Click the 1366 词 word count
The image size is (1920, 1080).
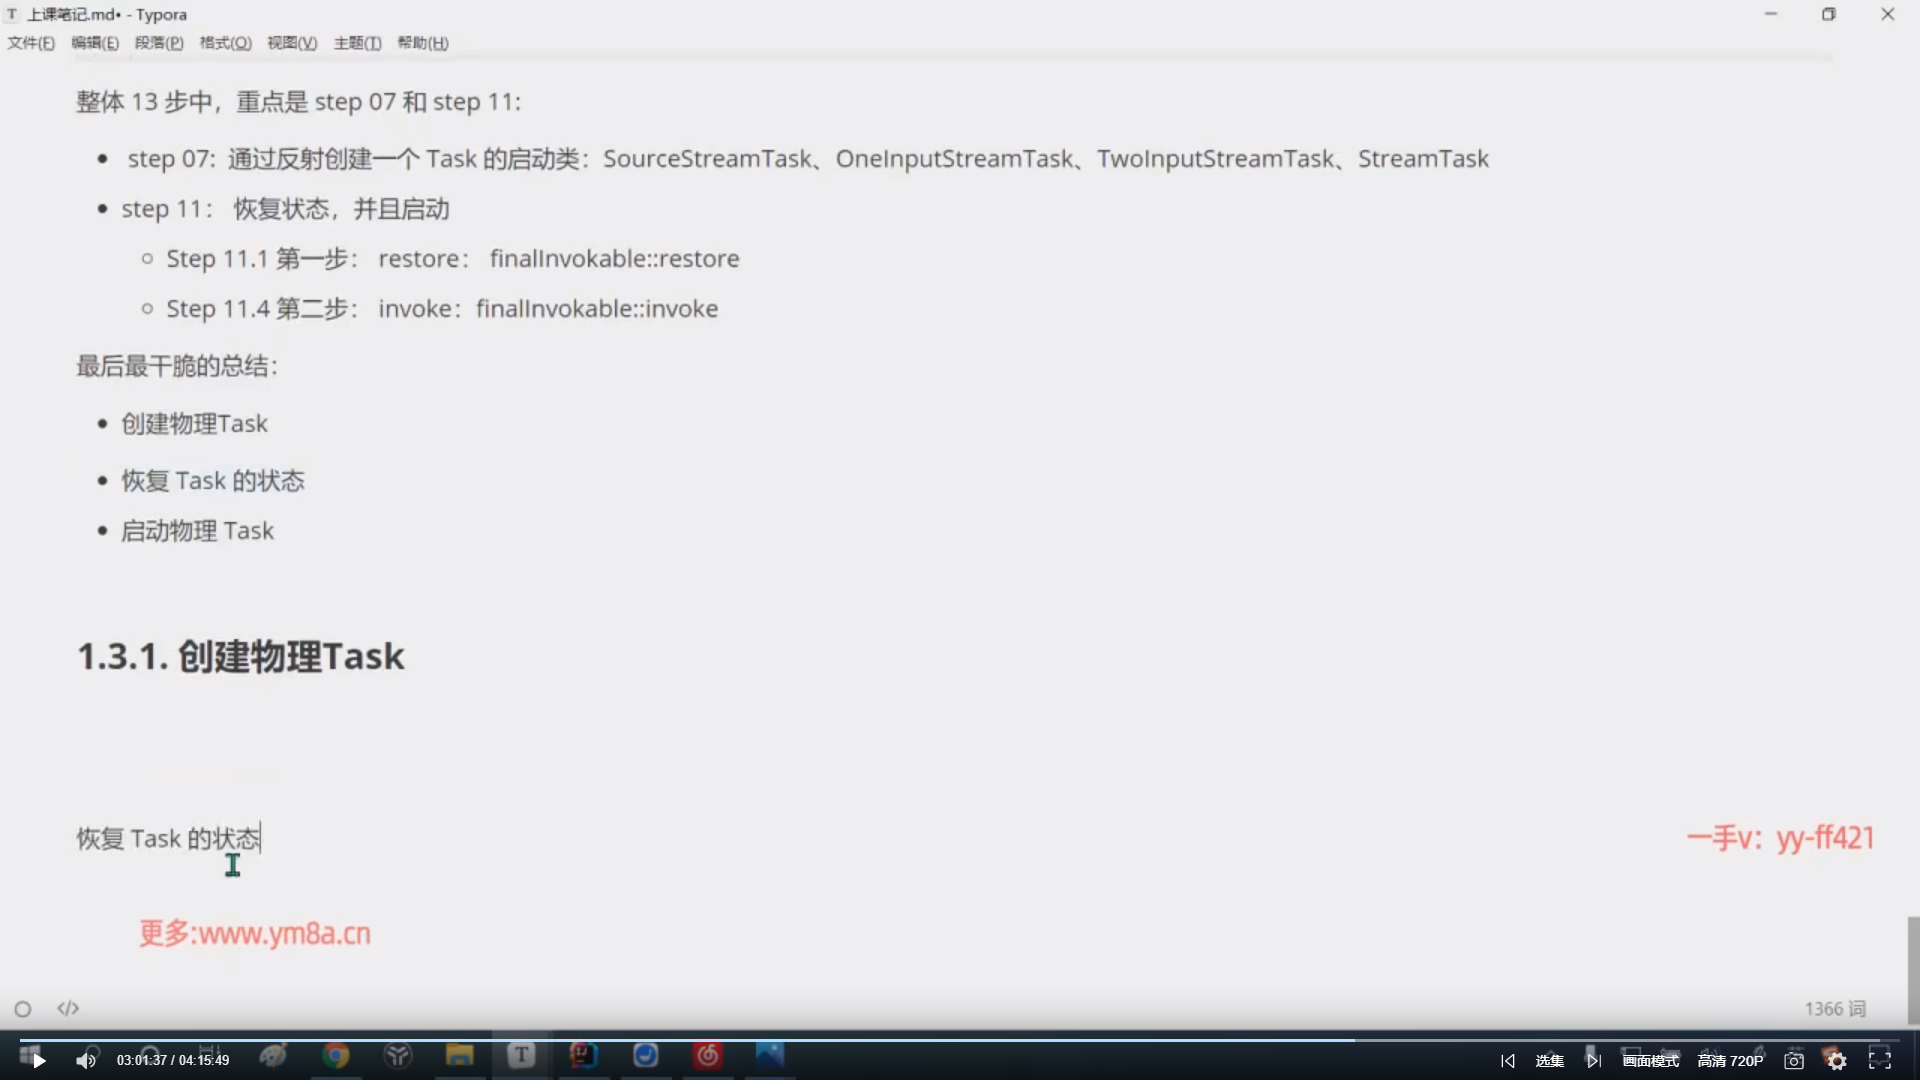(x=1835, y=1009)
